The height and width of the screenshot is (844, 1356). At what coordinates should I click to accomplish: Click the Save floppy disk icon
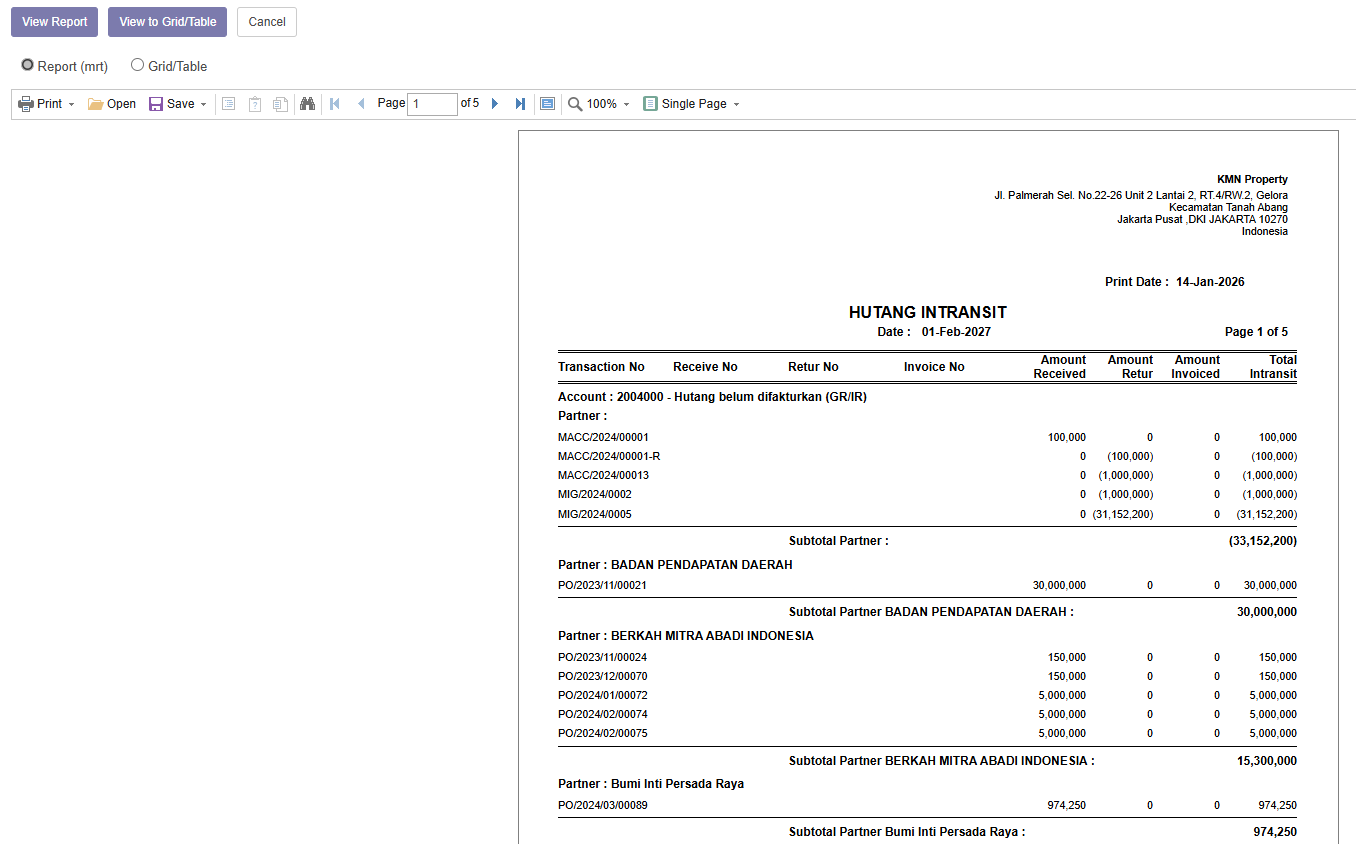(156, 104)
